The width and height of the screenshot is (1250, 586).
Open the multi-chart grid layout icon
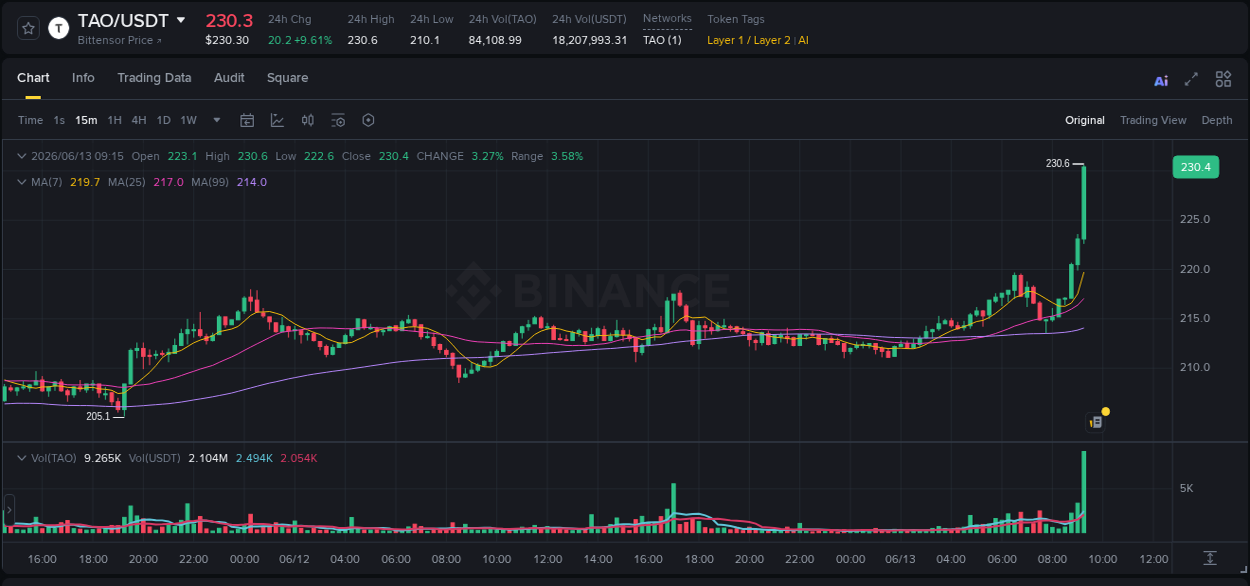coord(1223,79)
